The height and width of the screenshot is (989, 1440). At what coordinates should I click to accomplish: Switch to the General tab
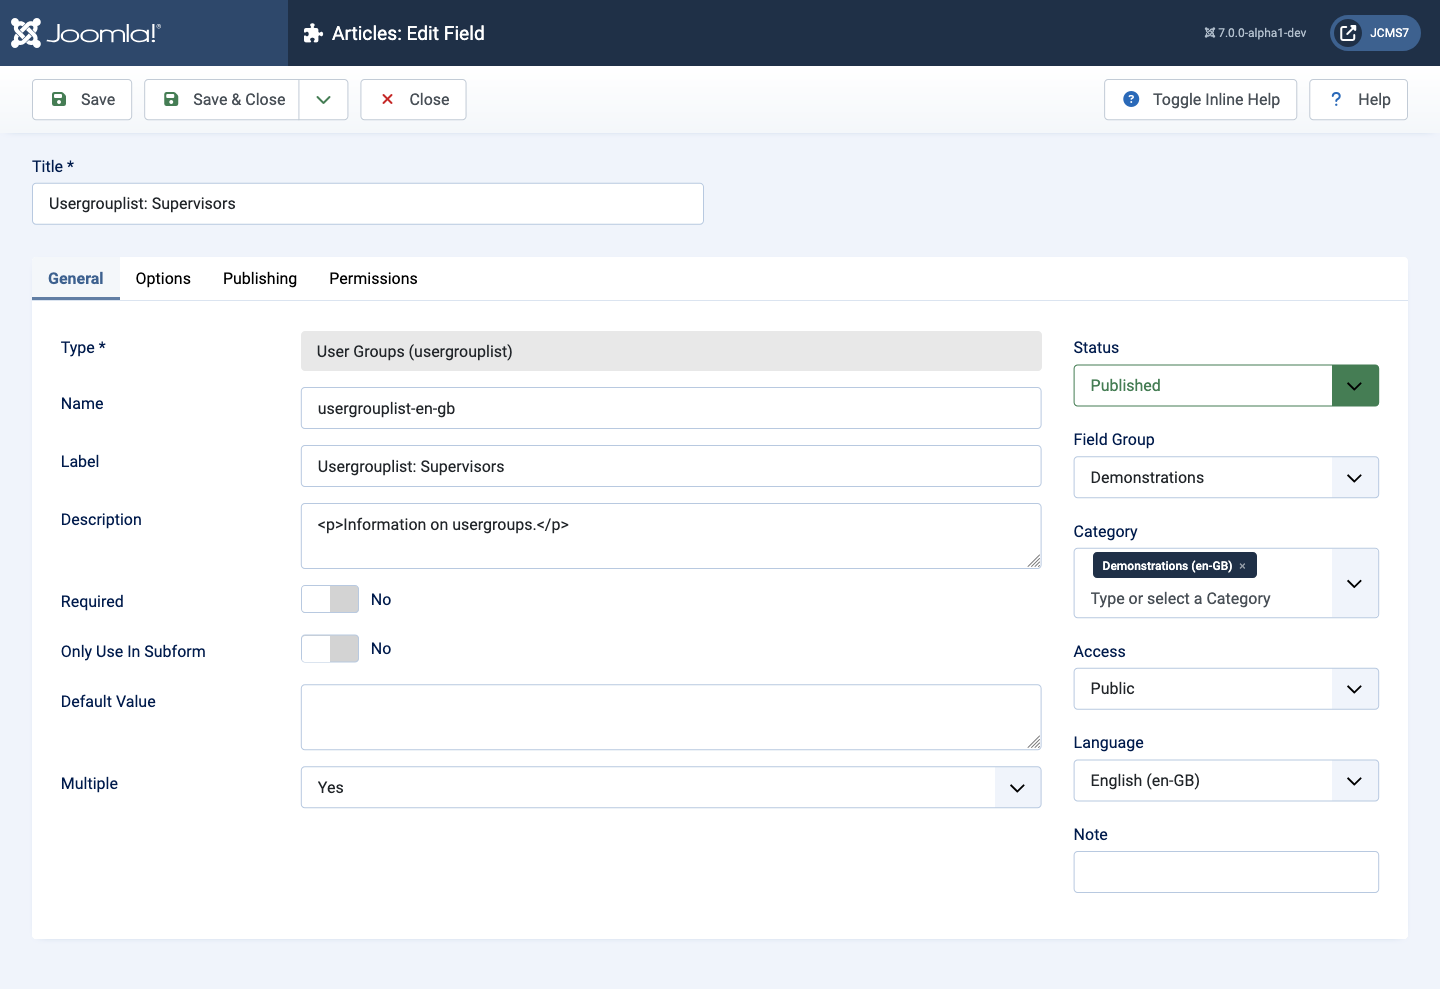[x=76, y=278]
